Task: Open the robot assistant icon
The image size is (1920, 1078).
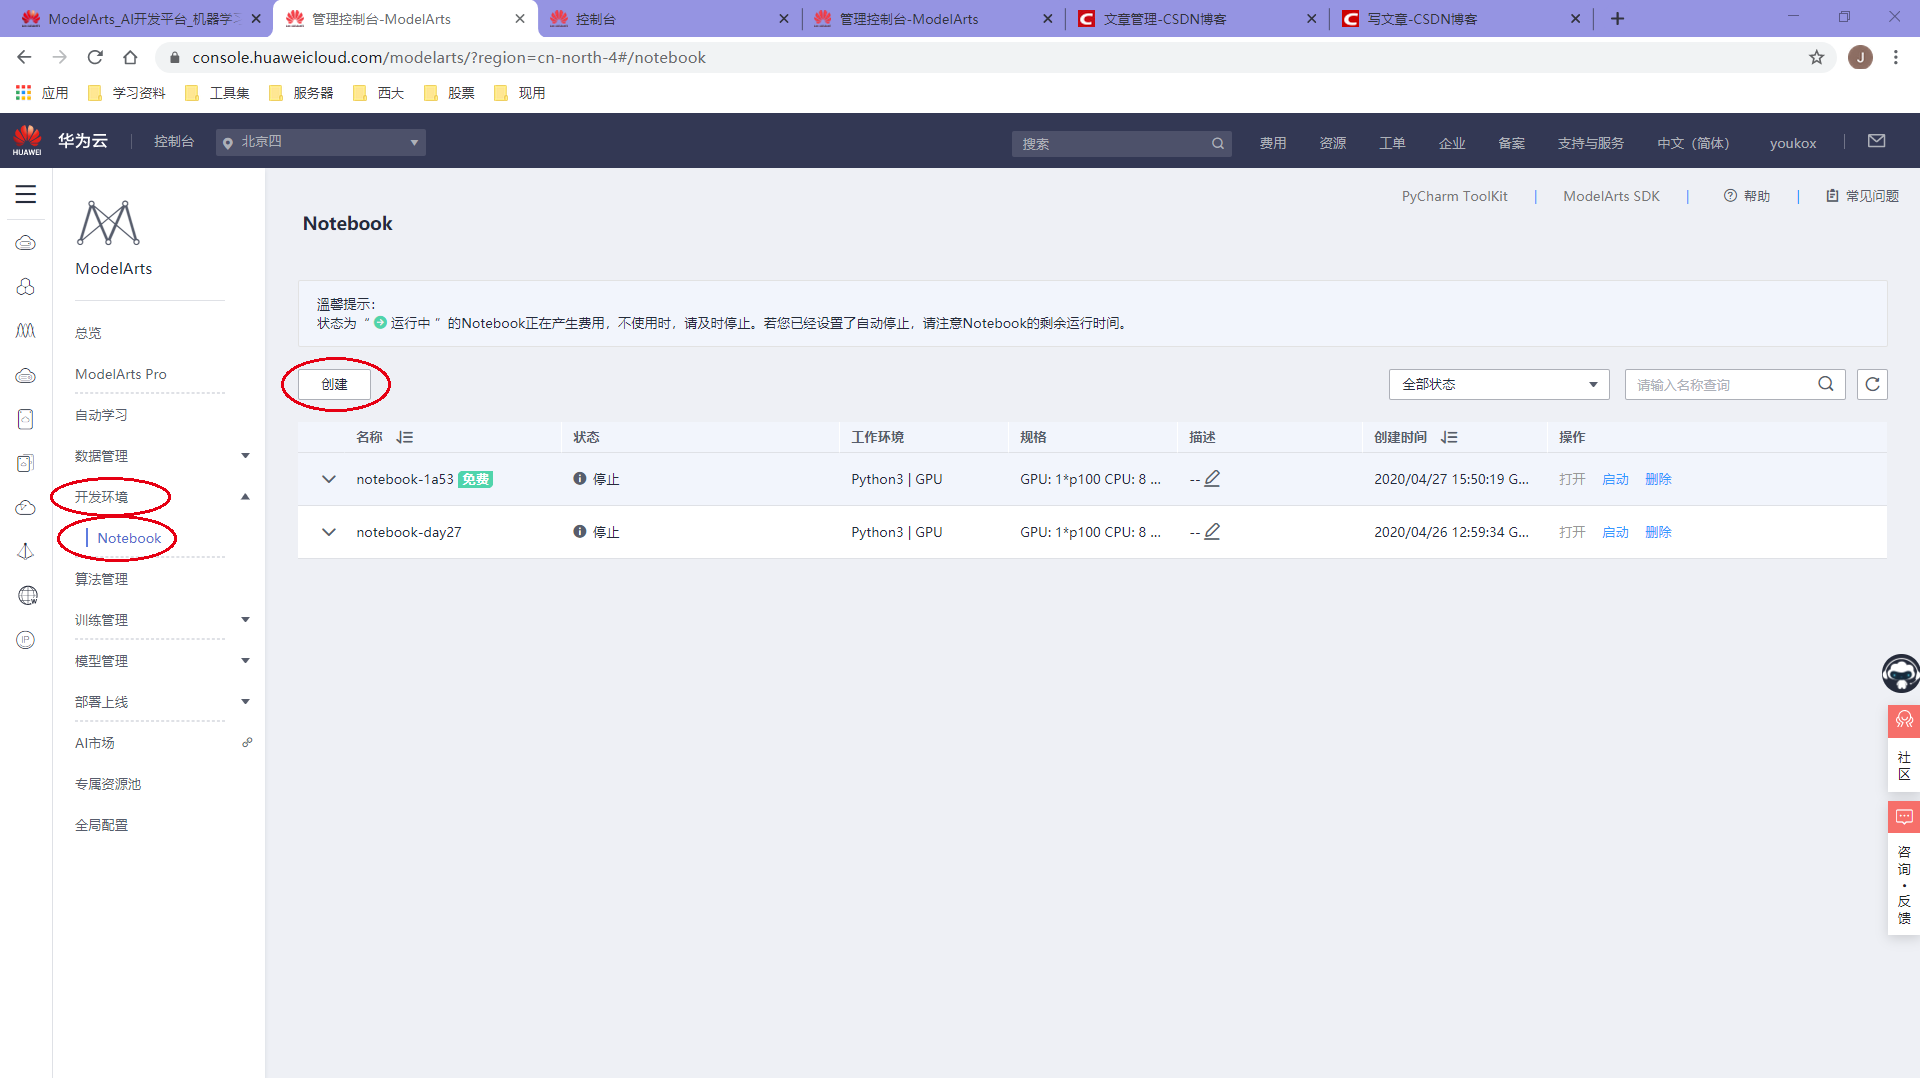Action: [x=1900, y=673]
